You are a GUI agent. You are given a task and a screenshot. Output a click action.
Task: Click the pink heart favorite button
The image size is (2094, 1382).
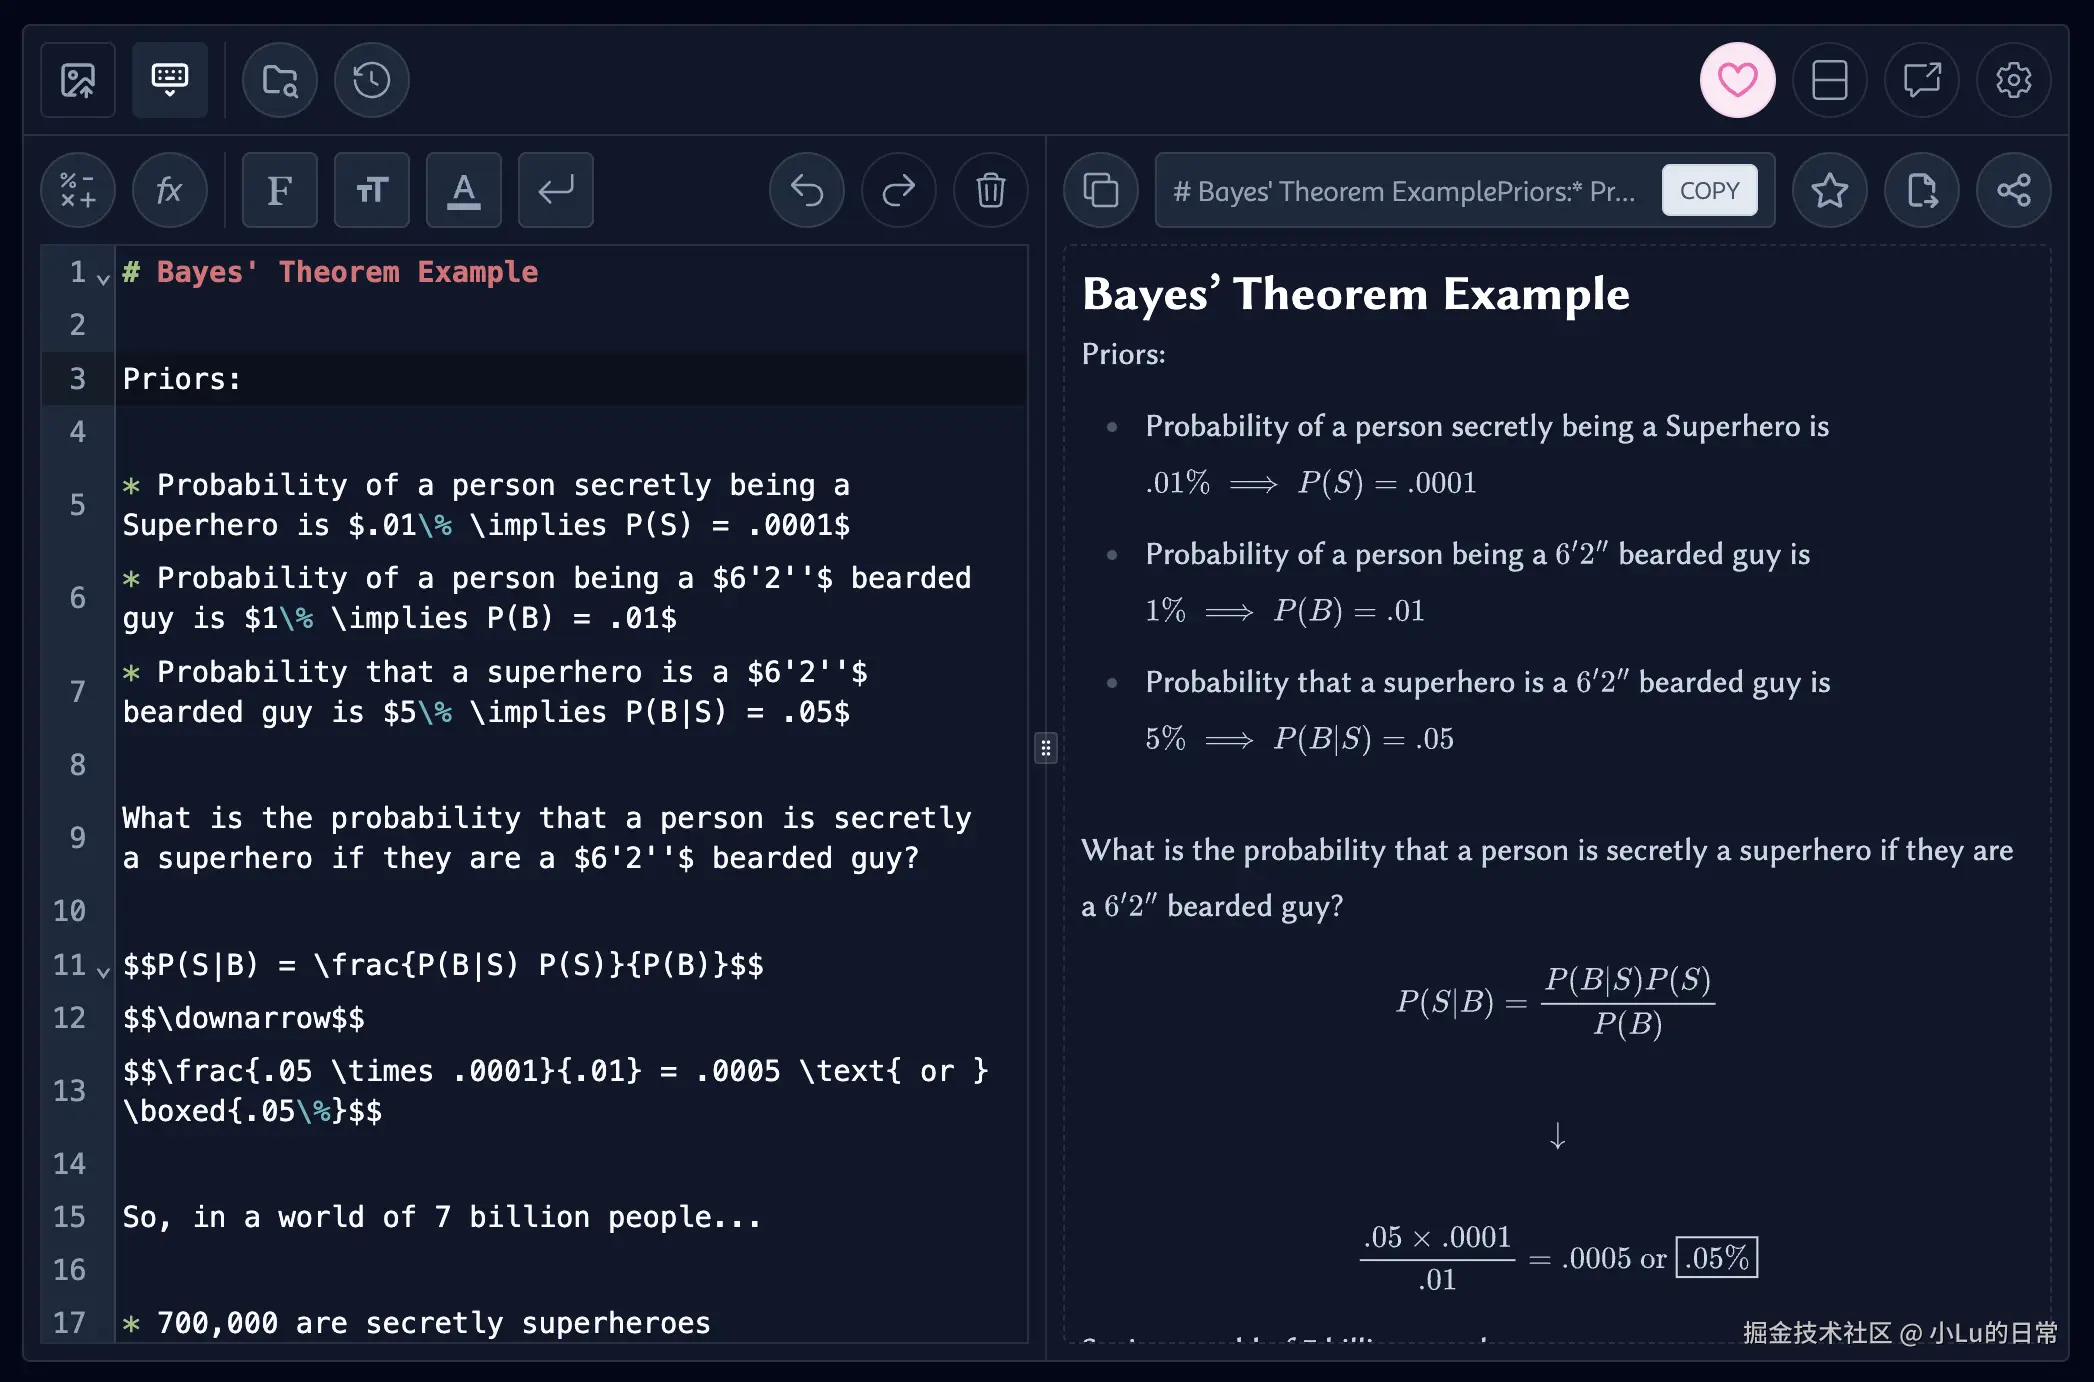pyautogui.click(x=1737, y=80)
